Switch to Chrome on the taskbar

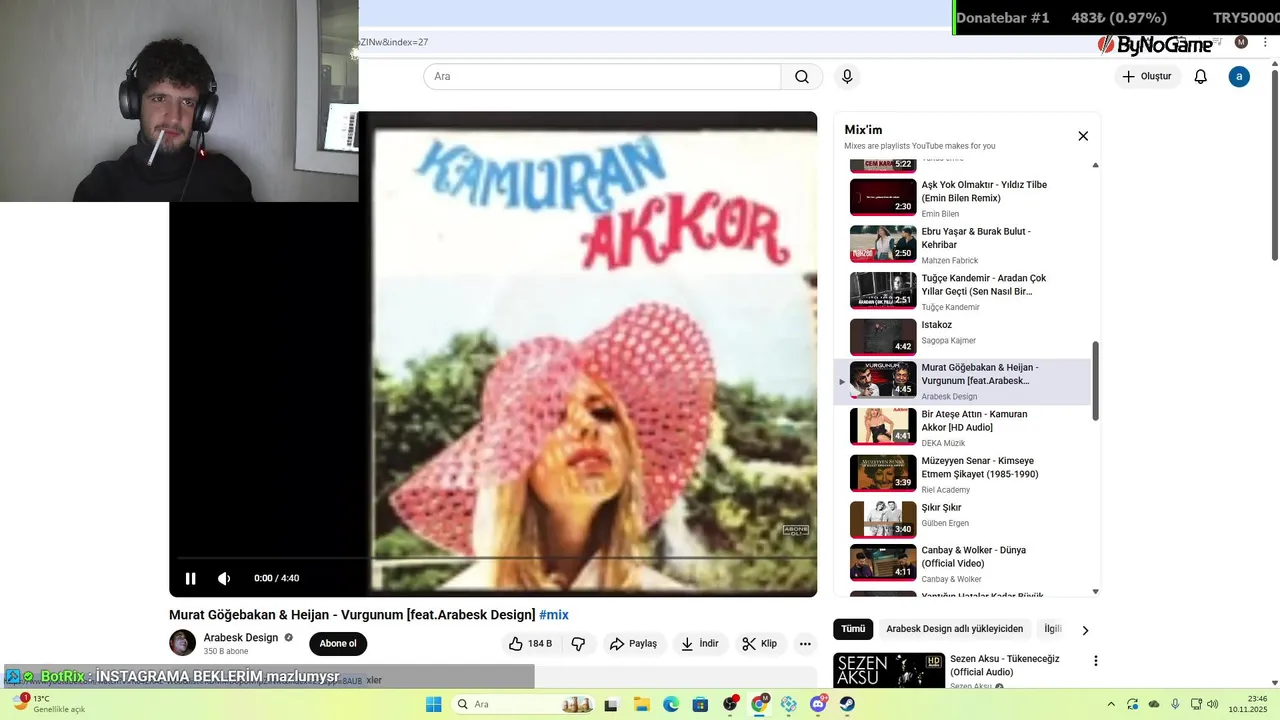[x=759, y=704]
